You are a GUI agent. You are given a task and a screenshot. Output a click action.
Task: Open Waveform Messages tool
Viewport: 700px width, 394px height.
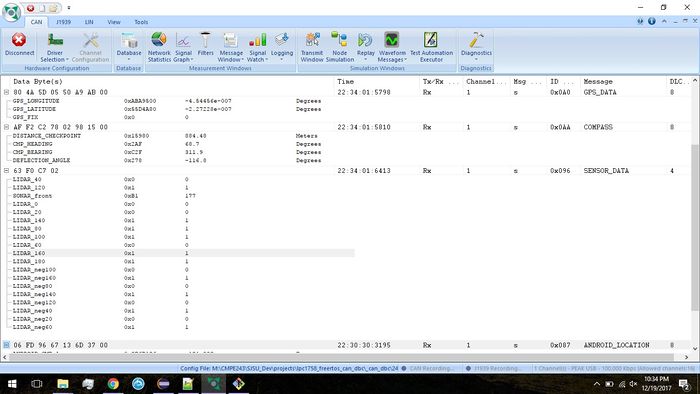point(392,47)
